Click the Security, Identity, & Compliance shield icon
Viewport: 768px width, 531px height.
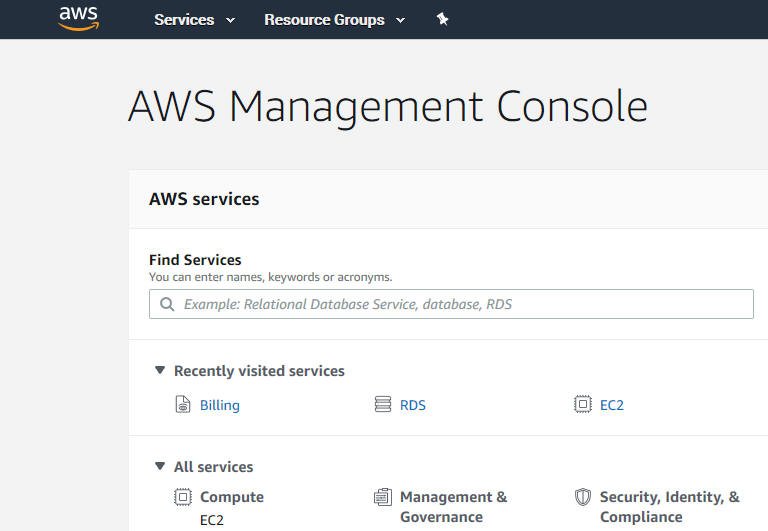click(x=583, y=497)
